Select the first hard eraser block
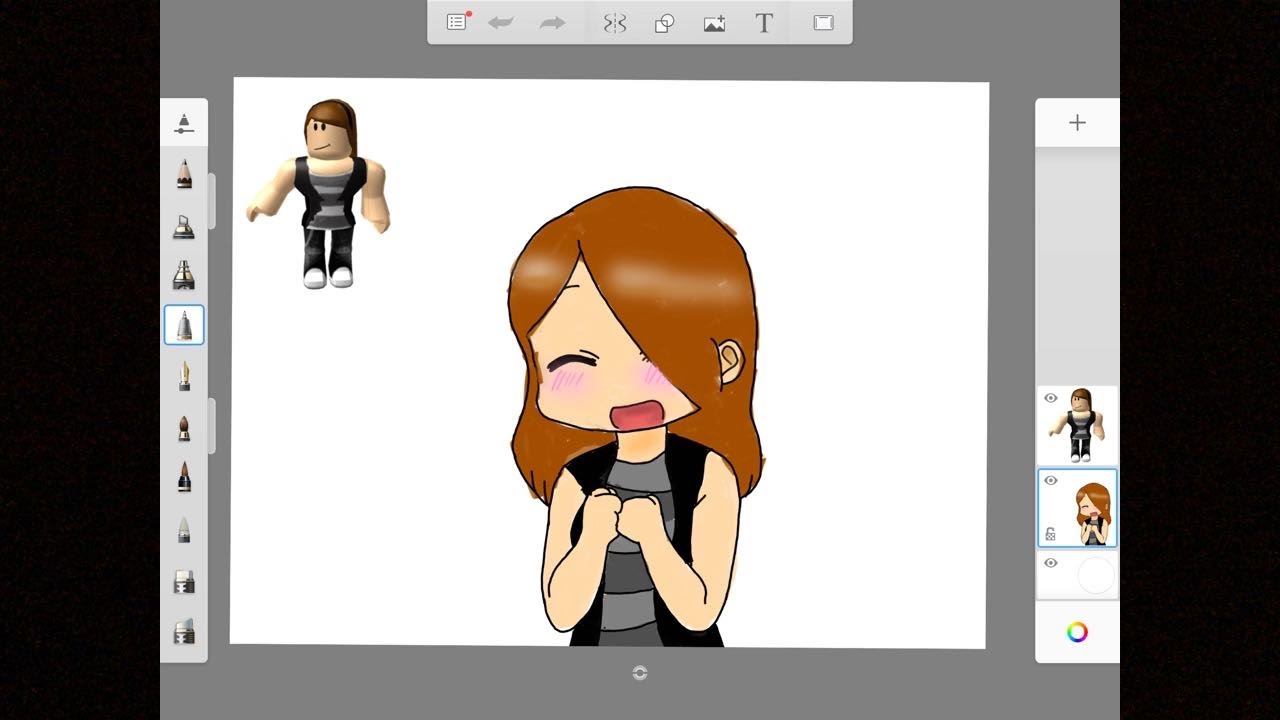This screenshot has height=720, width=1280. point(184,582)
